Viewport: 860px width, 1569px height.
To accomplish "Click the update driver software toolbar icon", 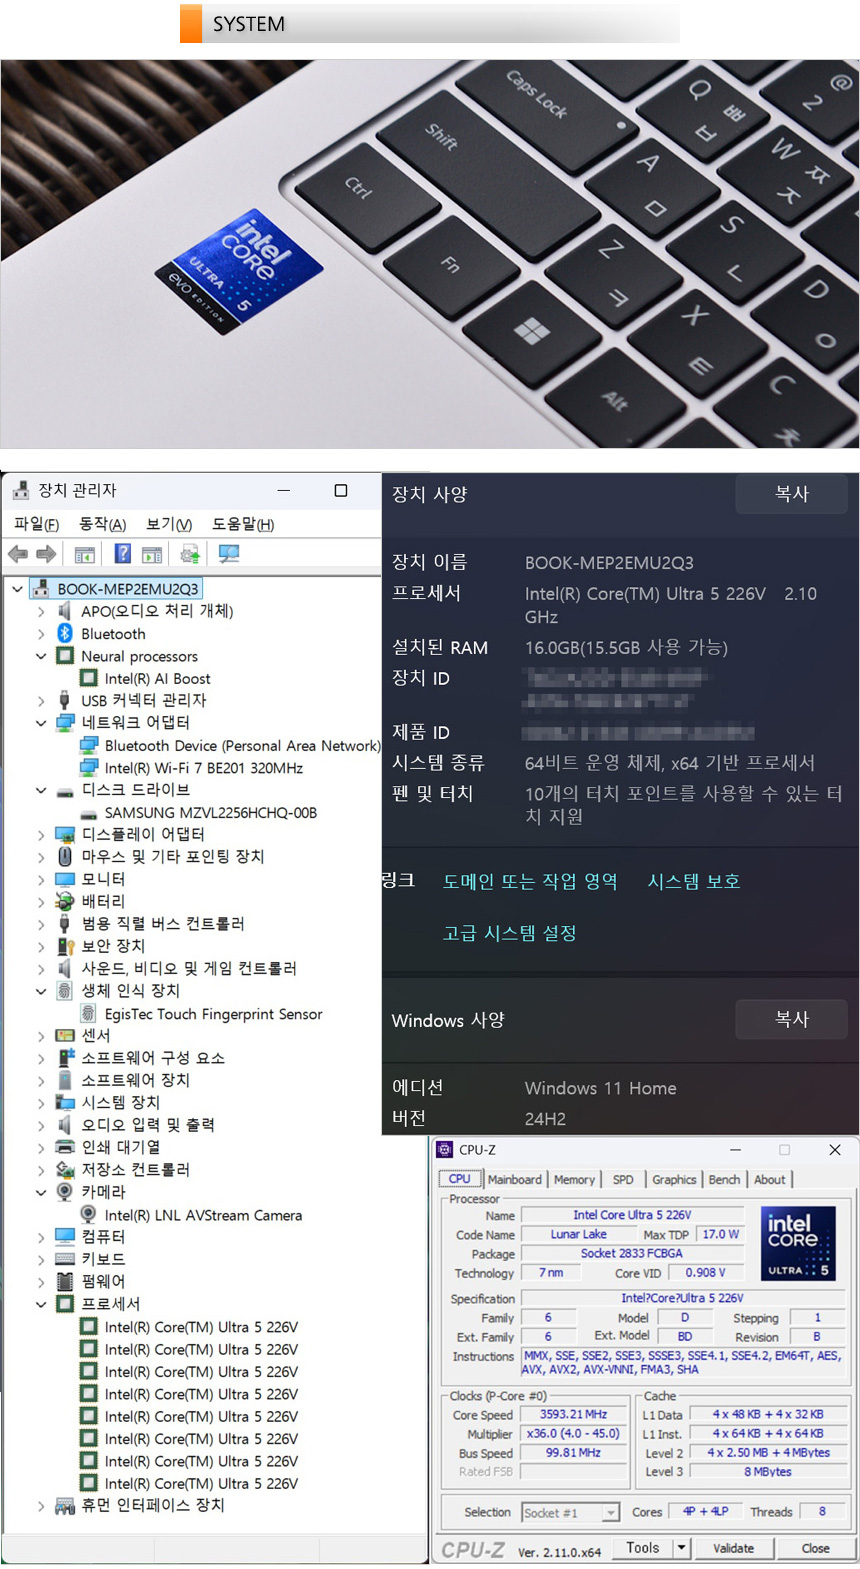I will tap(190, 554).
